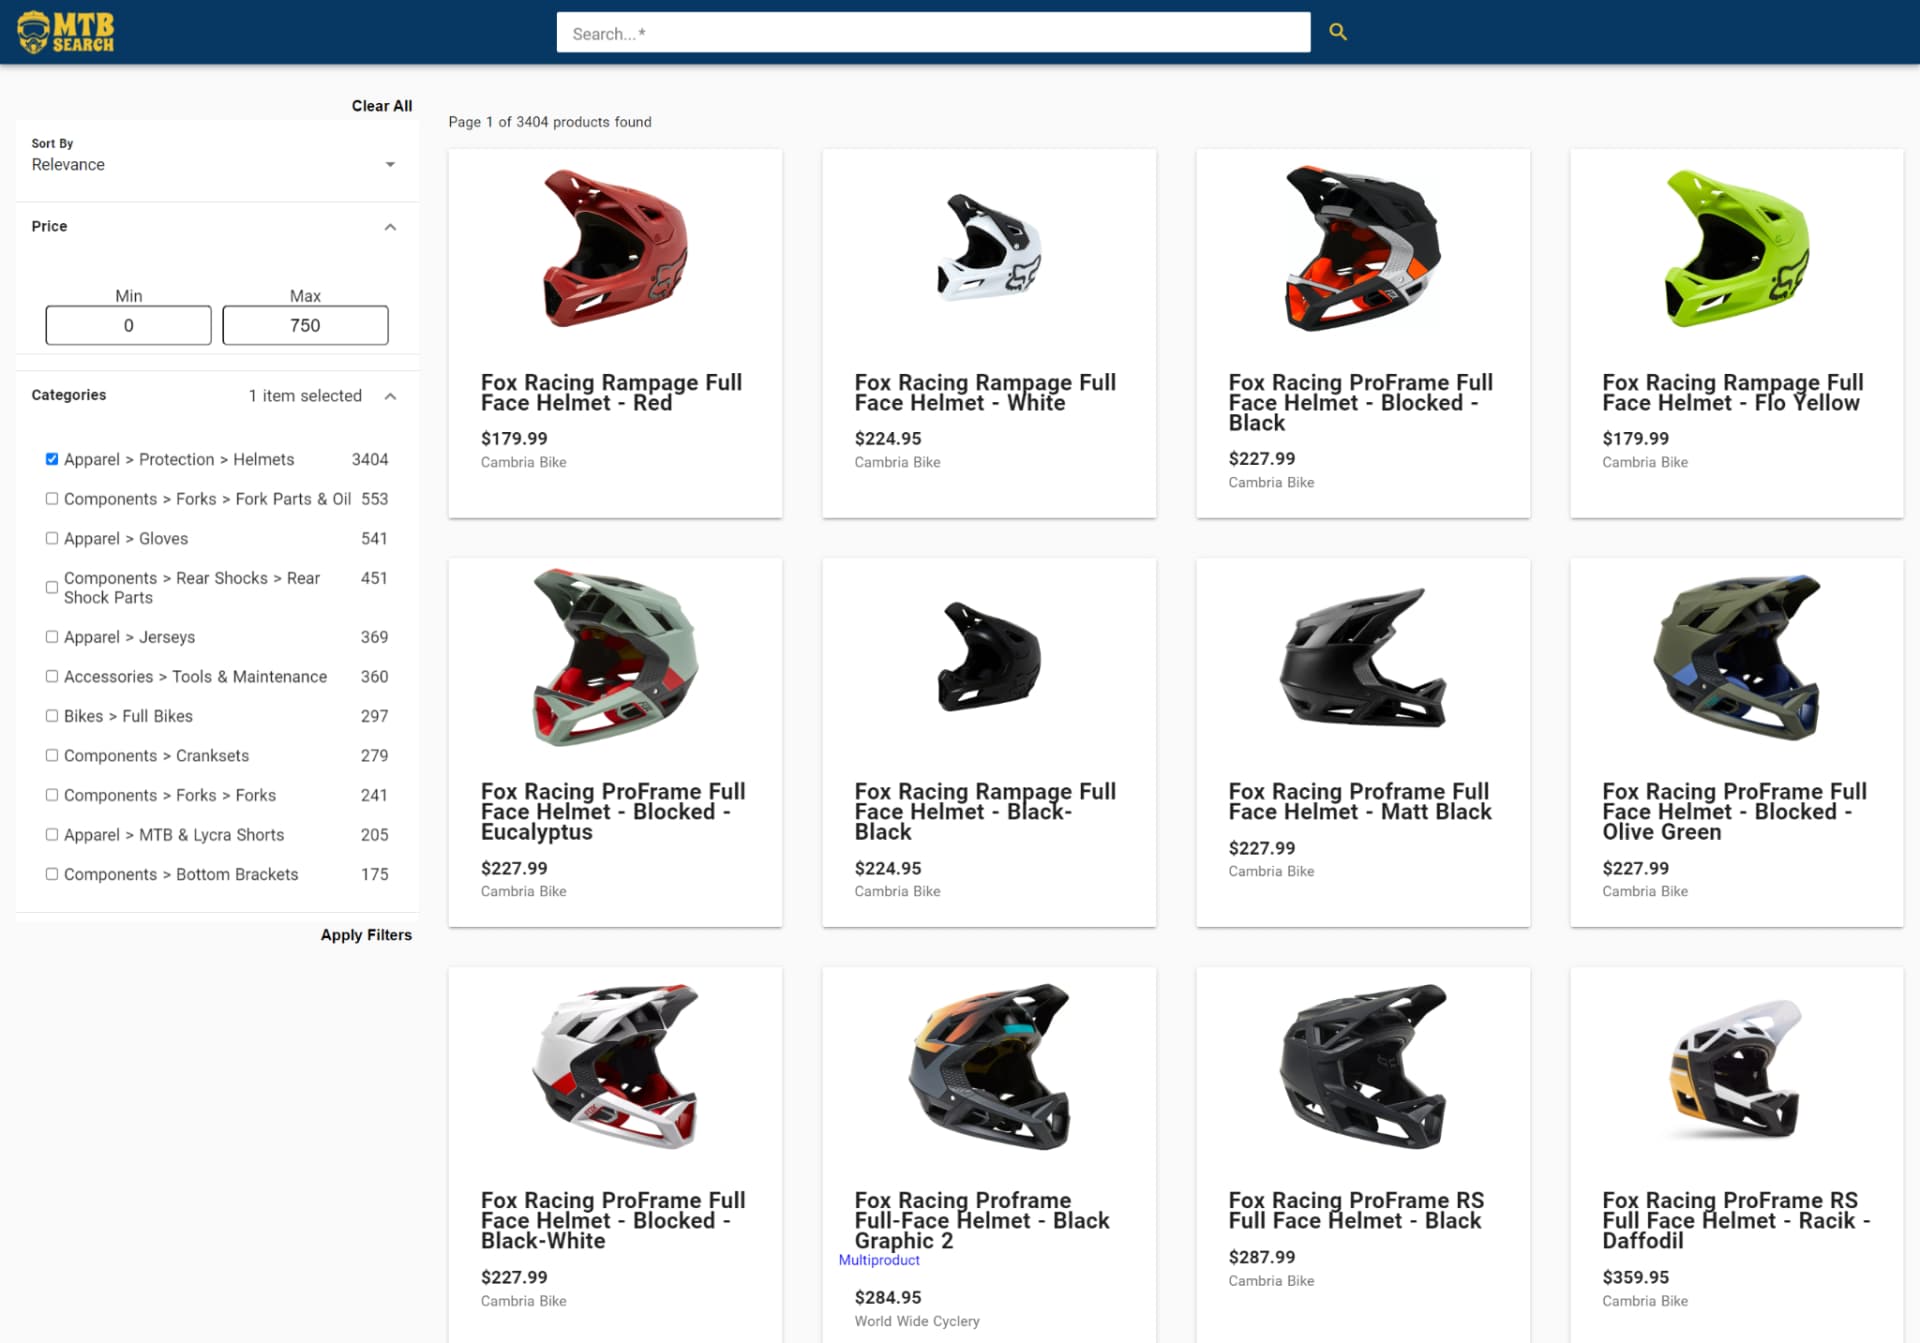Check the Apparel > Gloves category
The height and width of the screenshot is (1343, 1920).
pyautogui.click(x=52, y=538)
